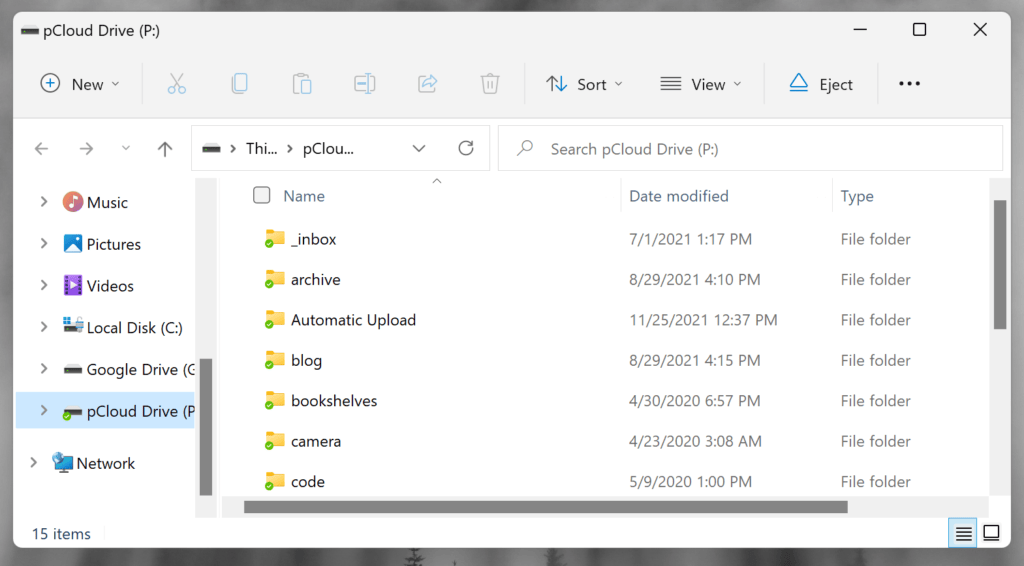
Task: Click the 'Thi...' breadcrumb segment
Action: (x=261, y=149)
